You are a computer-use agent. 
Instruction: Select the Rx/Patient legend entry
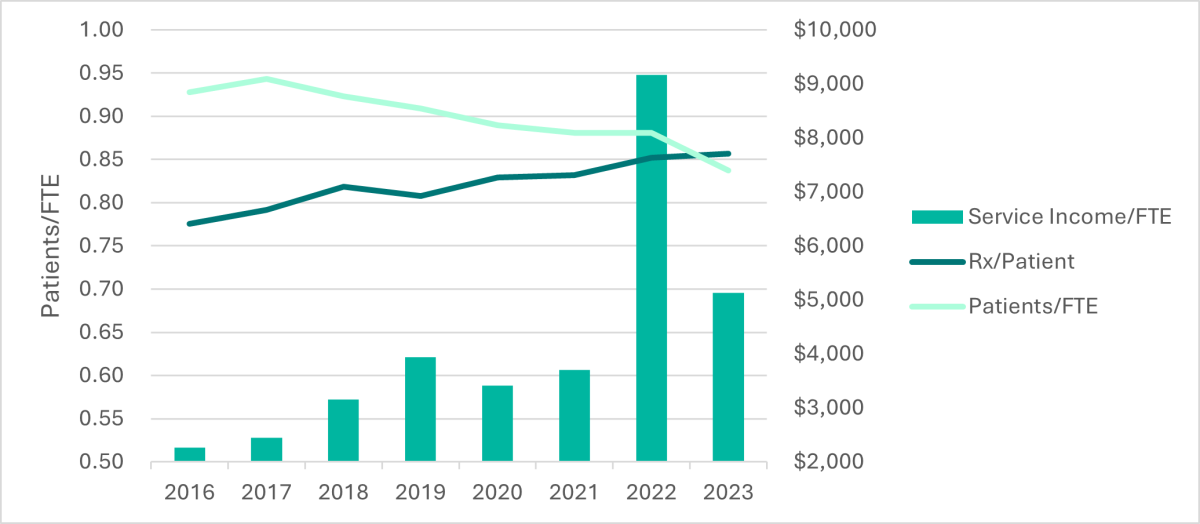[1020, 261]
